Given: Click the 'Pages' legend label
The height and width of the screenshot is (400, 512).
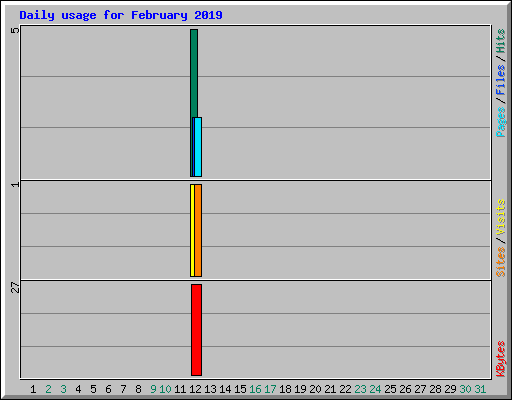Looking at the screenshot, I should pos(500,122).
